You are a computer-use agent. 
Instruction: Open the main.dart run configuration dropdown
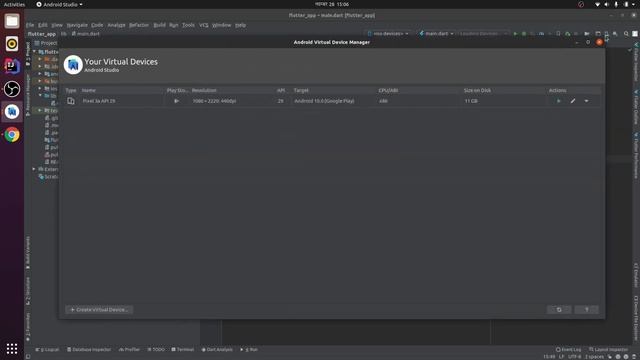(x=436, y=33)
